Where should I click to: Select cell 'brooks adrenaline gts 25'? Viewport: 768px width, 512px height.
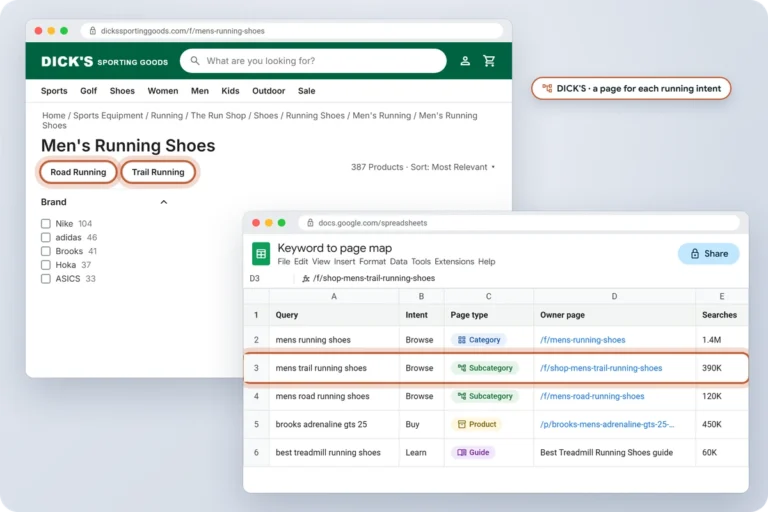coord(334,424)
